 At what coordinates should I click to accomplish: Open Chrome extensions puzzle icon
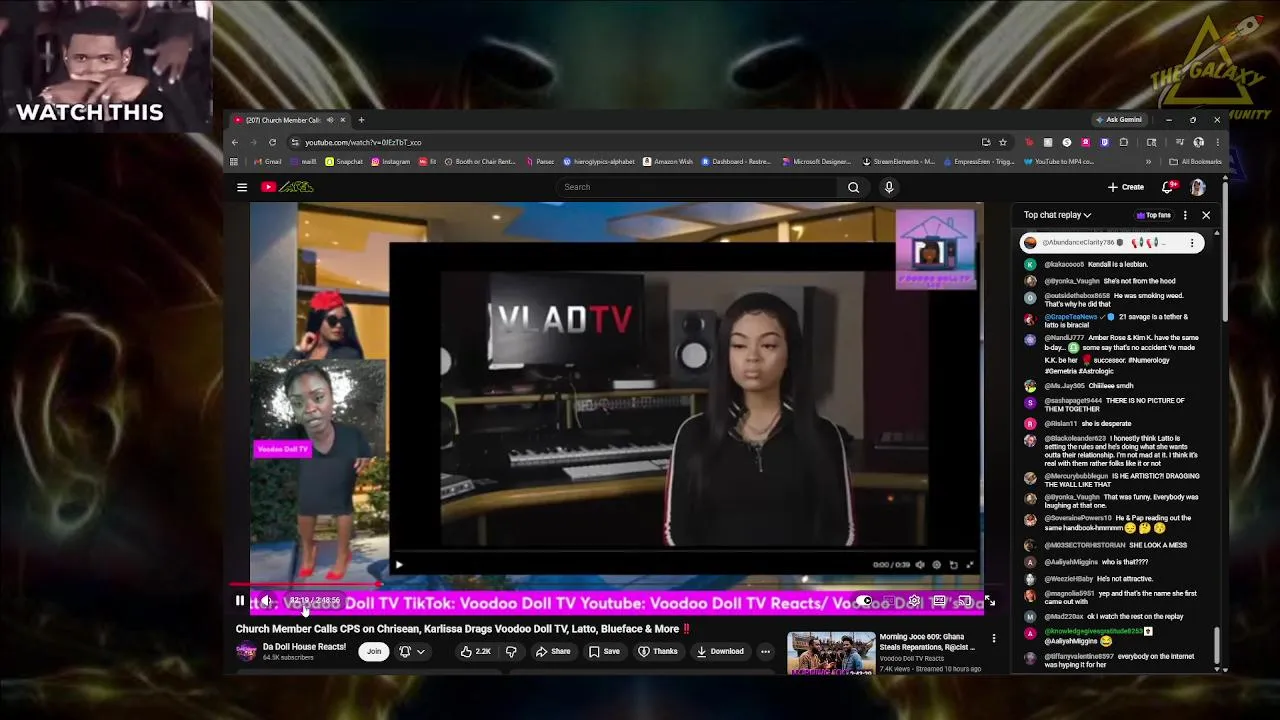pyautogui.click(x=1124, y=142)
